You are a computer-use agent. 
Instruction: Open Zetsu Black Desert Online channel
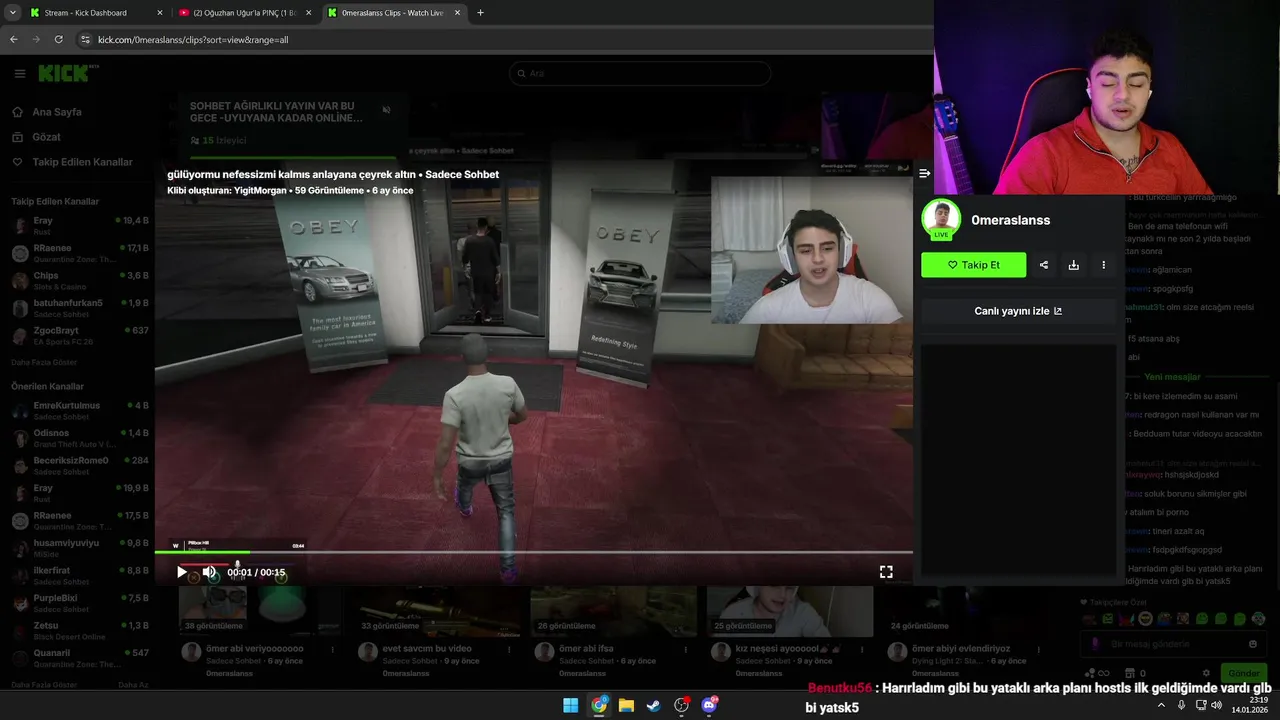[80, 630]
